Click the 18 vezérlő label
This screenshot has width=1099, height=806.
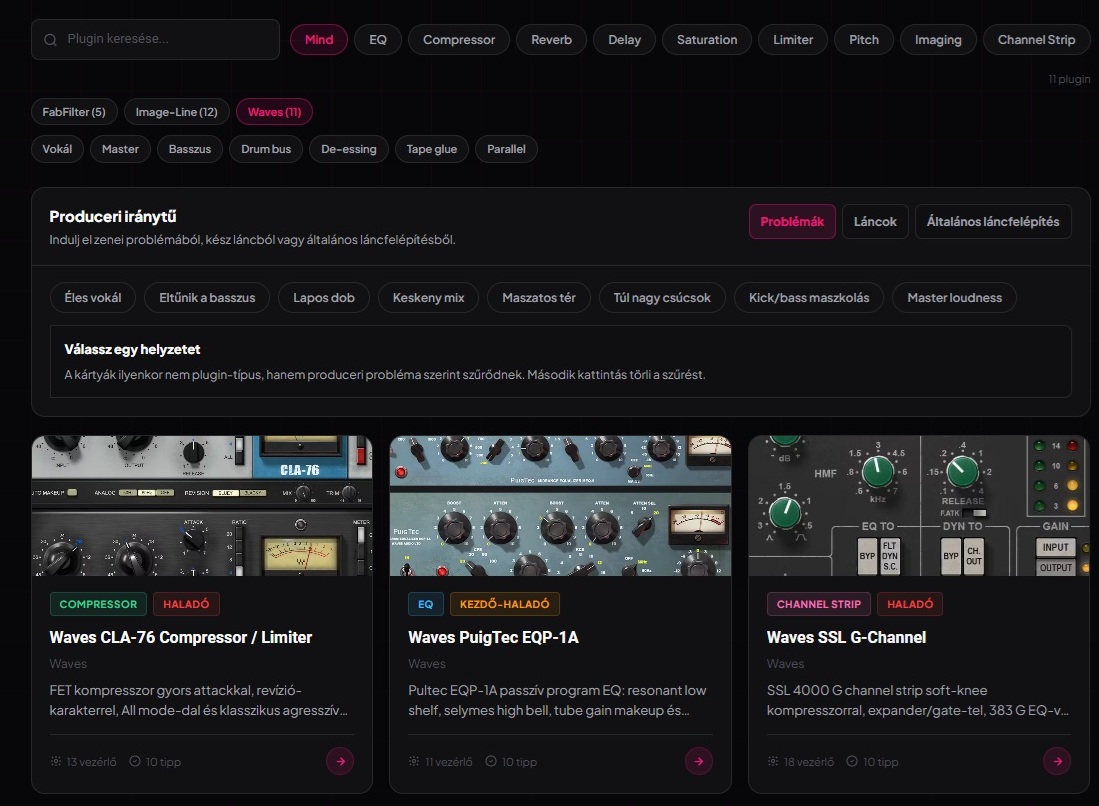pos(809,762)
